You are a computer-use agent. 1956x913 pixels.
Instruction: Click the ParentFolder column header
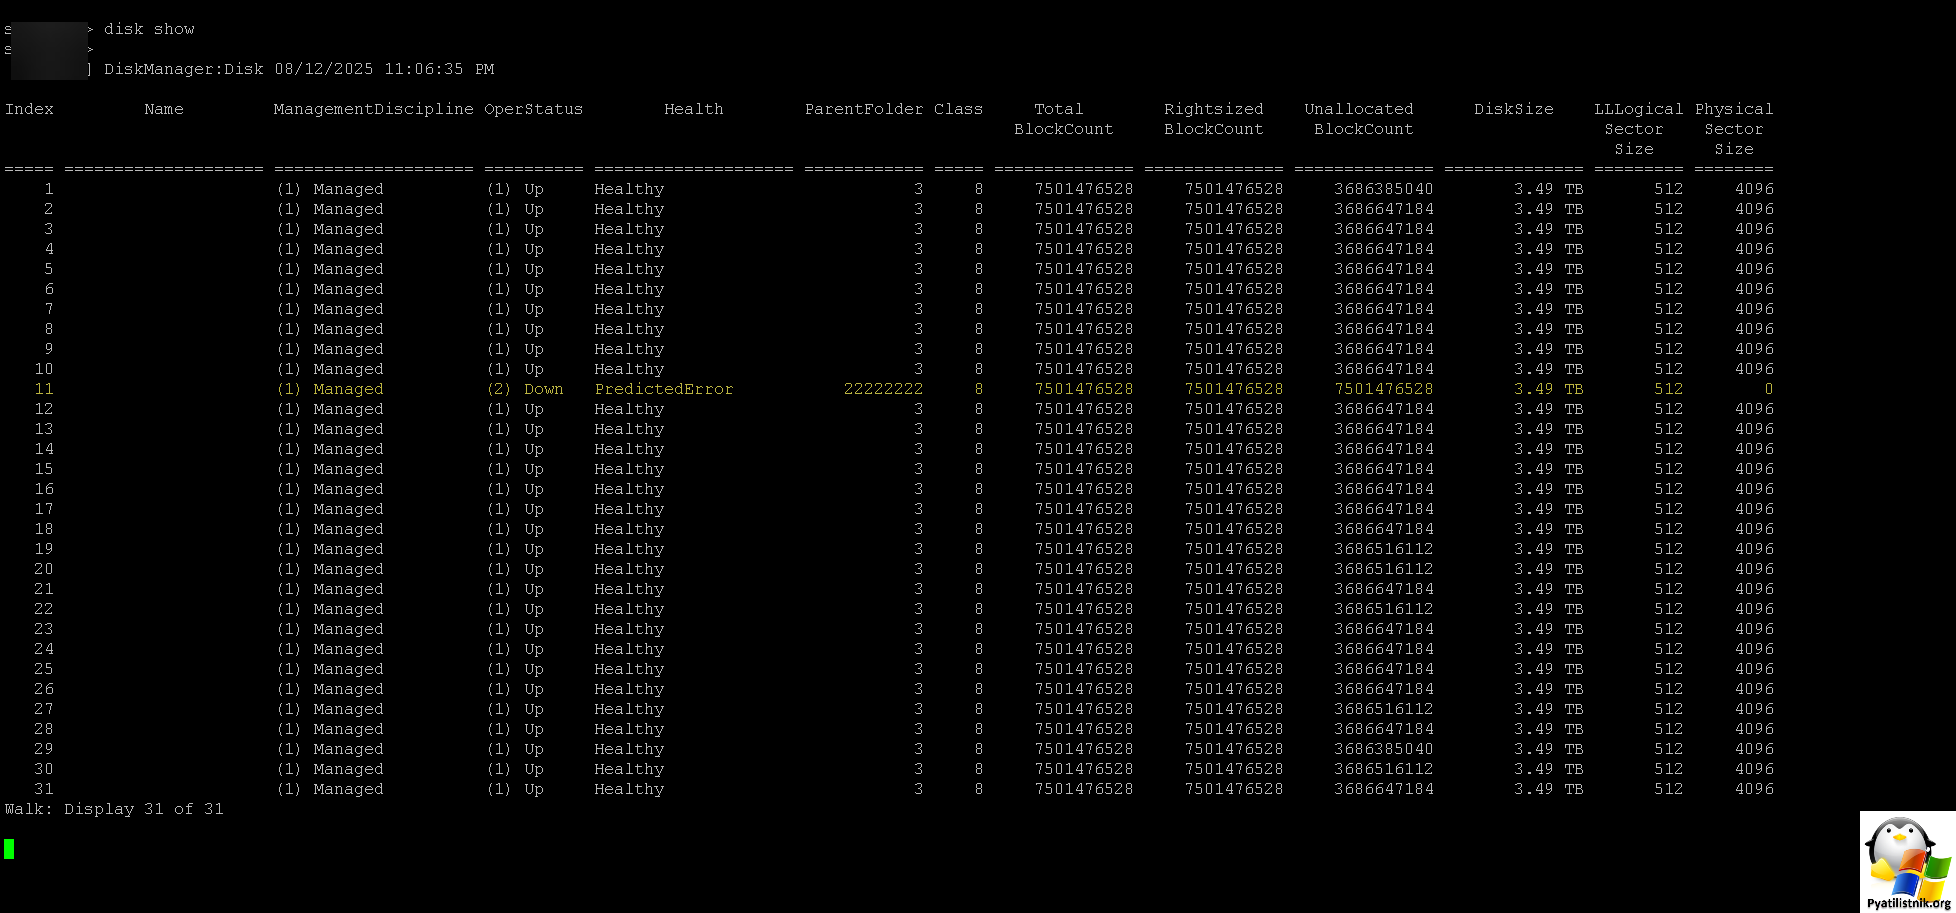[x=864, y=109]
